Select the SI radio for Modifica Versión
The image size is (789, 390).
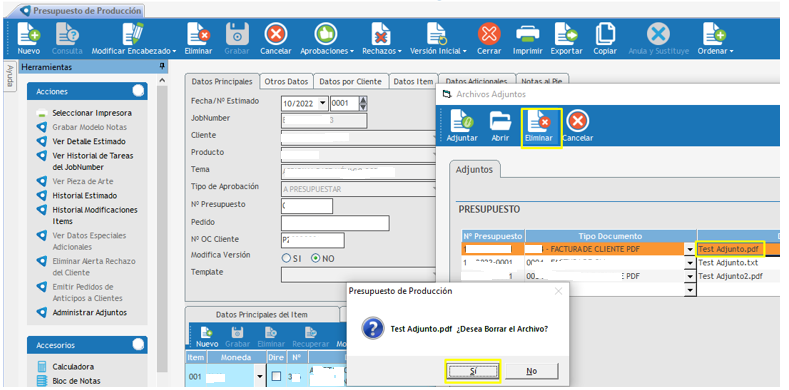point(286,258)
